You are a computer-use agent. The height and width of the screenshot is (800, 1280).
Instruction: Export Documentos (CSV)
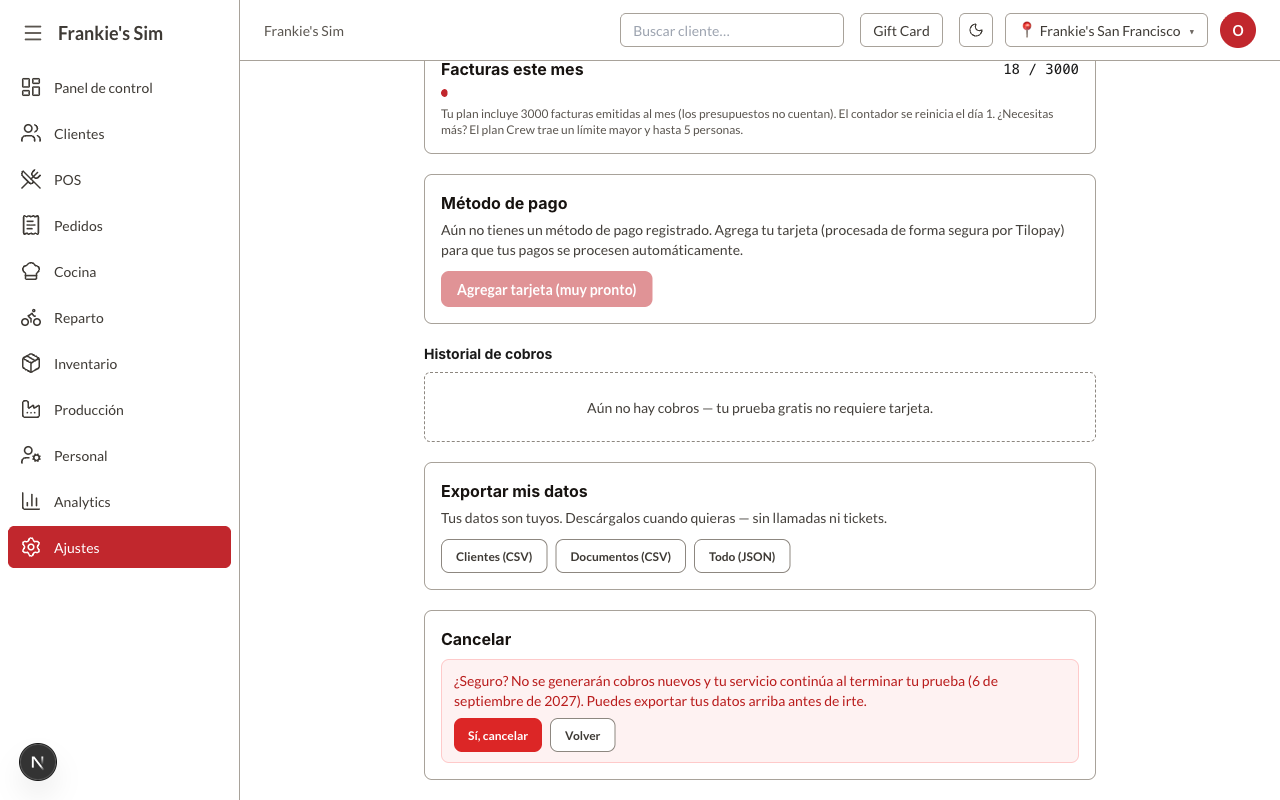tap(620, 556)
